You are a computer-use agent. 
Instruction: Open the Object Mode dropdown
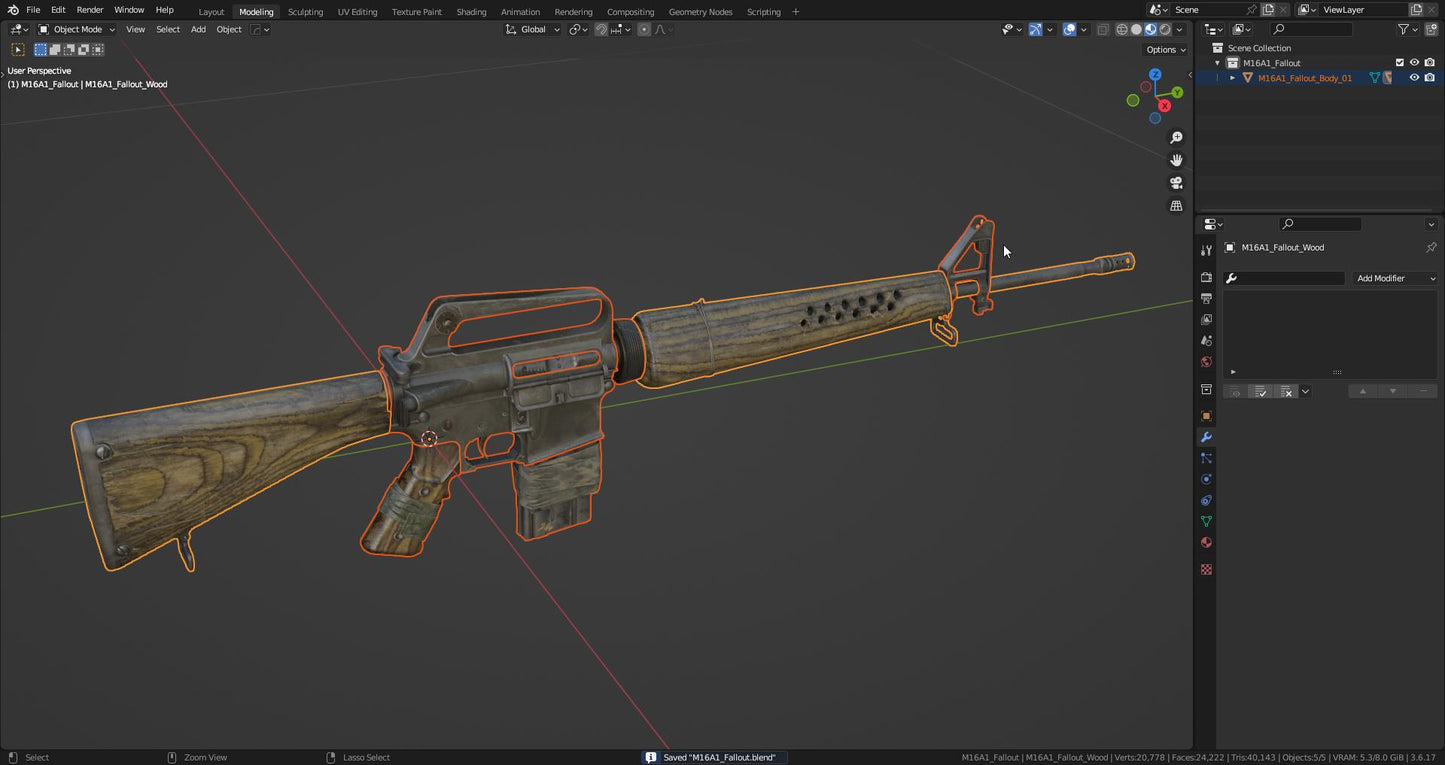point(76,29)
